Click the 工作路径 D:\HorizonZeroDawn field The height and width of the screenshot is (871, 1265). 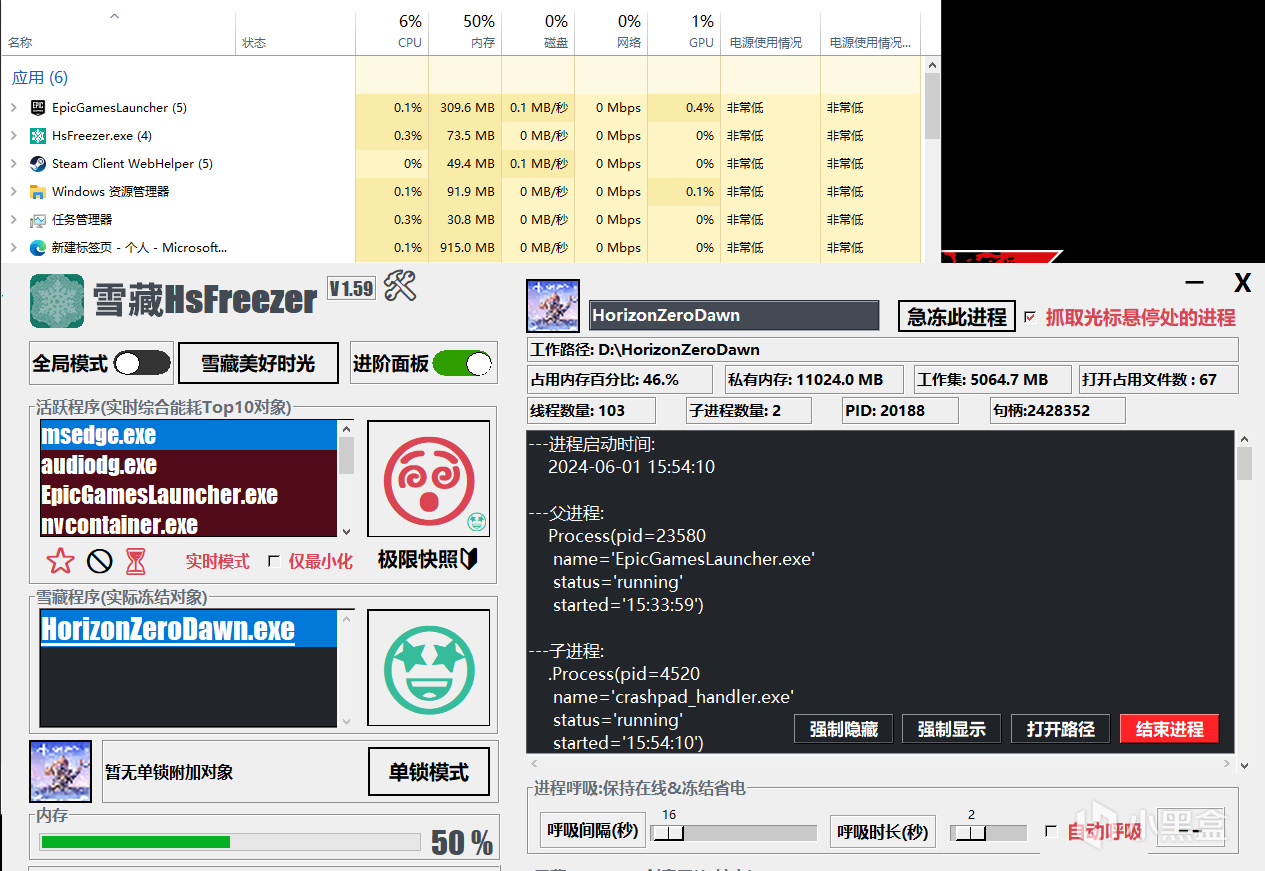883,349
